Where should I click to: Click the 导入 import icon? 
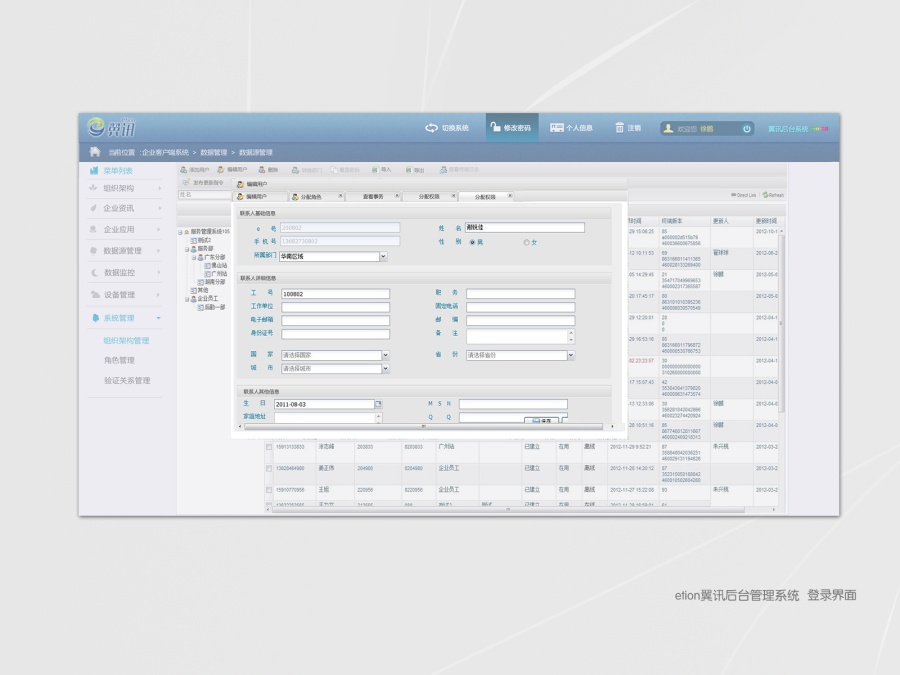[x=381, y=171]
